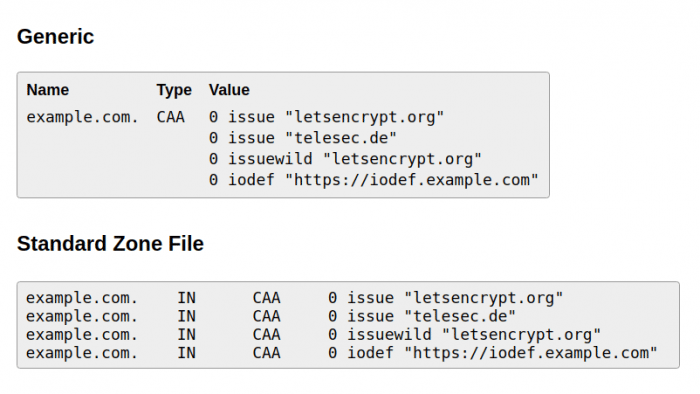
Task: Click CAA in the last zone file line
Action: [x=267, y=353]
